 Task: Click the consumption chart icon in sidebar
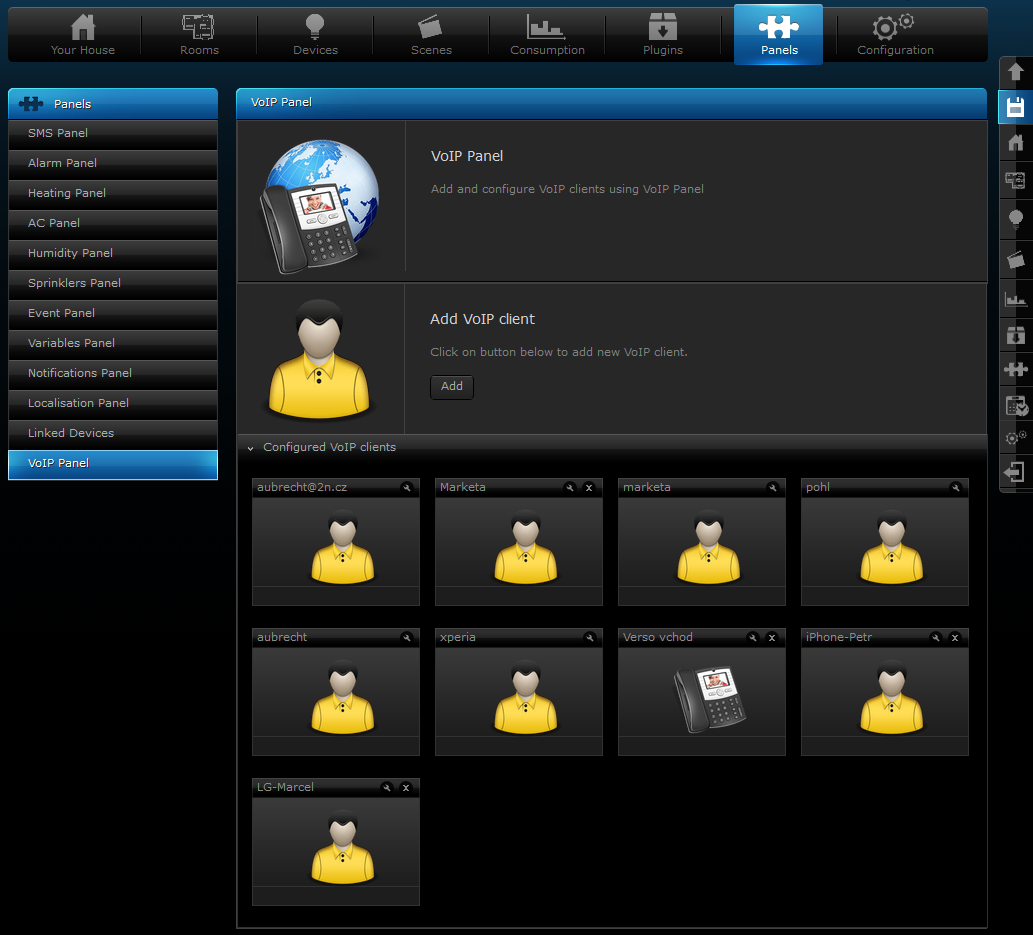click(1015, 298)
